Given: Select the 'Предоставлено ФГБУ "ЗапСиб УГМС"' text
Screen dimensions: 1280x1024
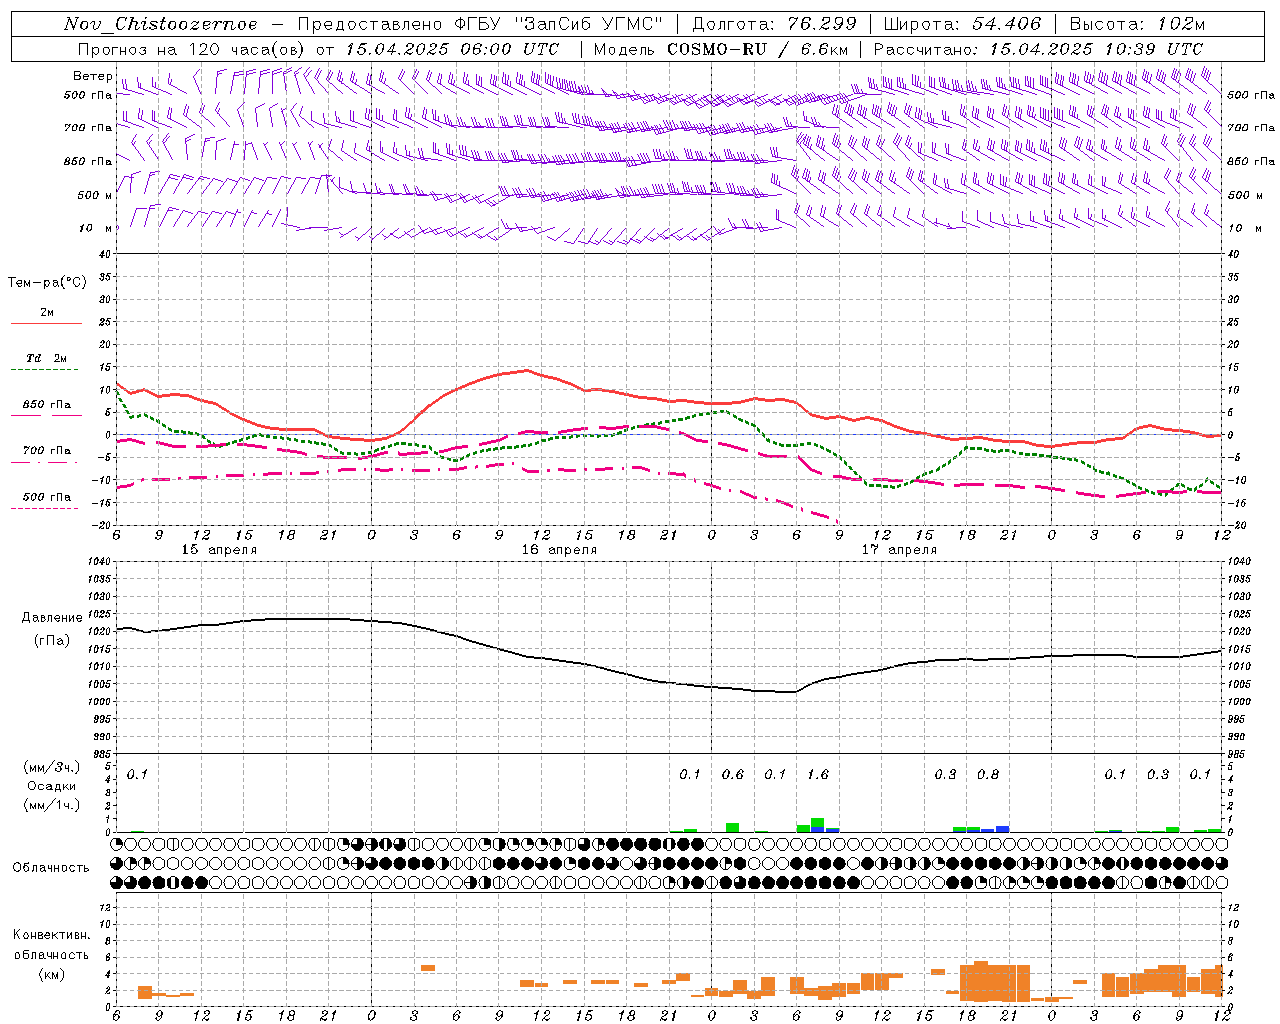Looking at the screenshot, I should point(481,24).
